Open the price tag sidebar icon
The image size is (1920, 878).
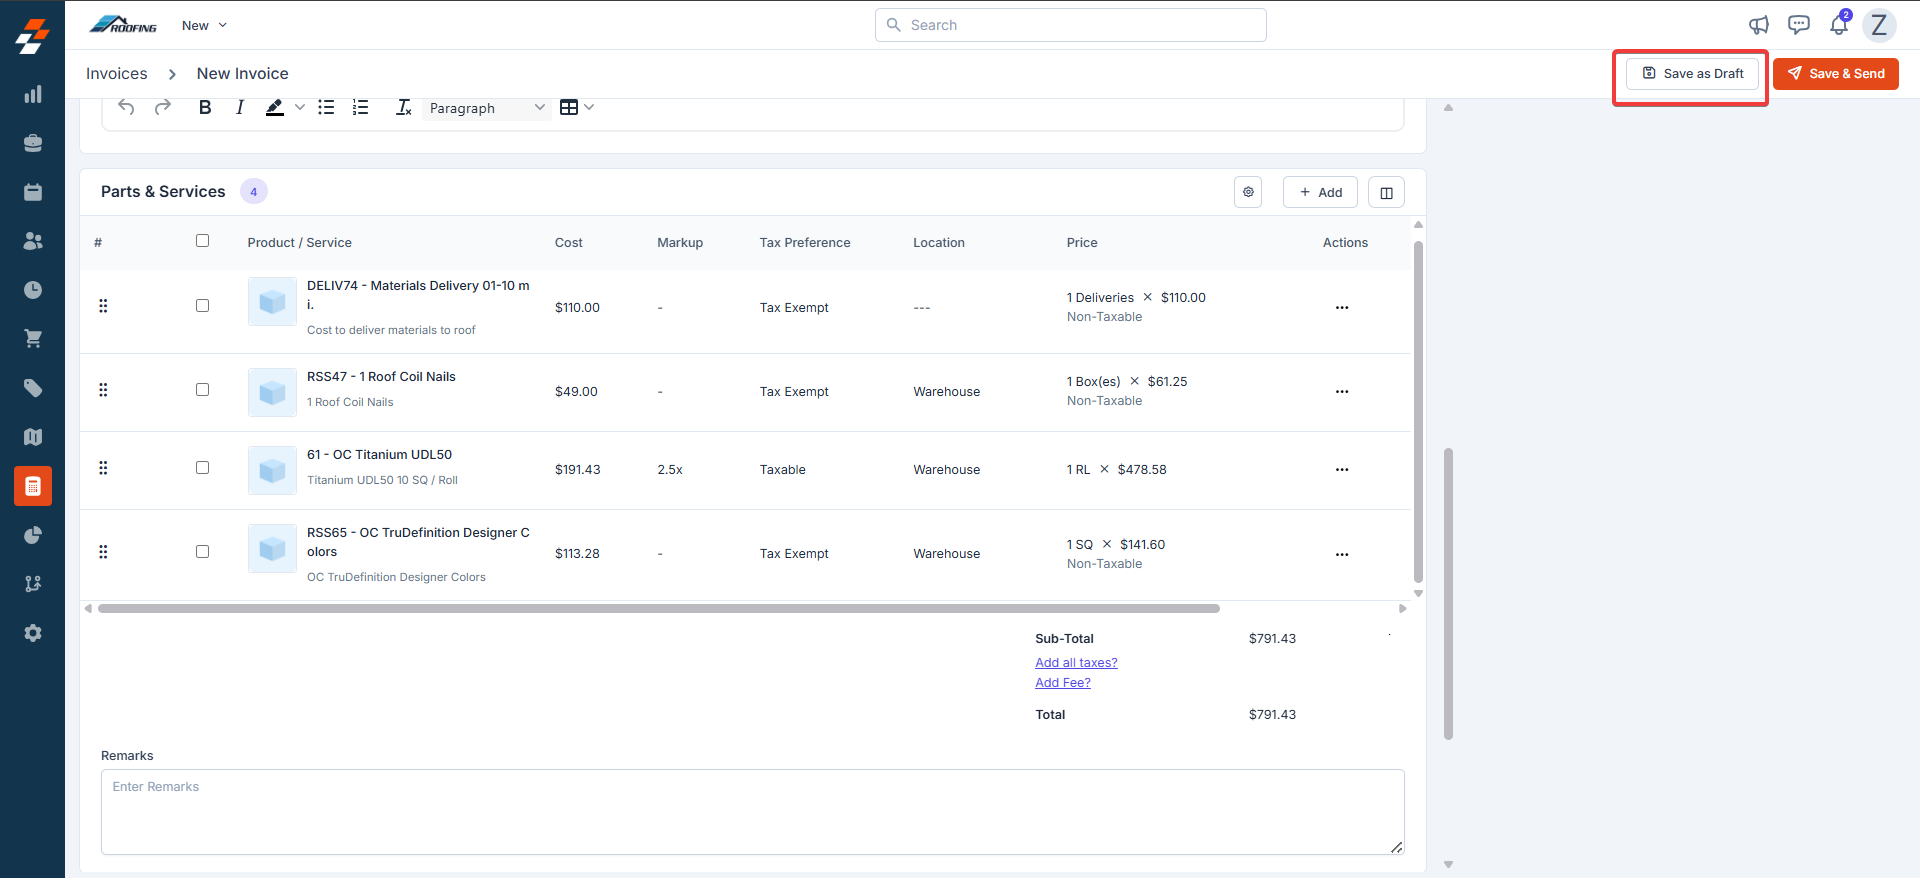(x=33, y=388)
